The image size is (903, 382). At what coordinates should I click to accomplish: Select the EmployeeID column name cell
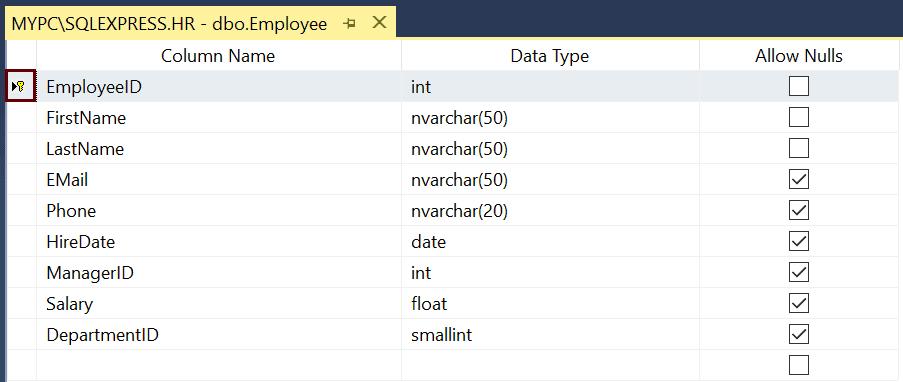coord(219,86)
